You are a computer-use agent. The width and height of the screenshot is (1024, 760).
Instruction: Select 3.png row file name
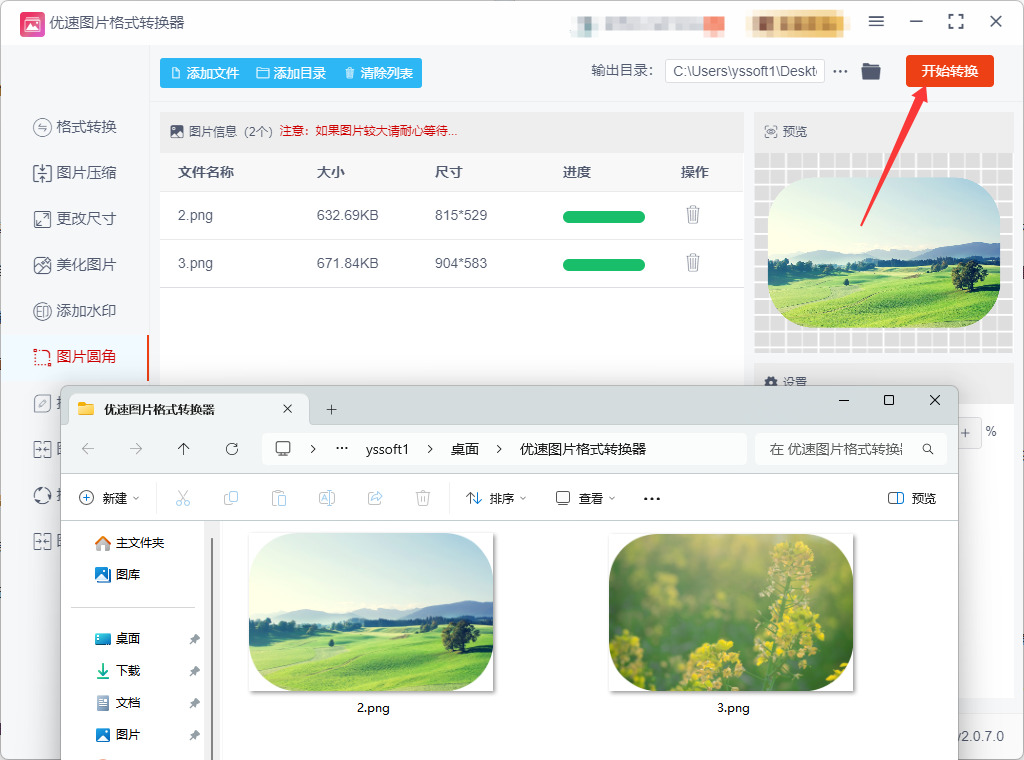[x=195, y=263]
